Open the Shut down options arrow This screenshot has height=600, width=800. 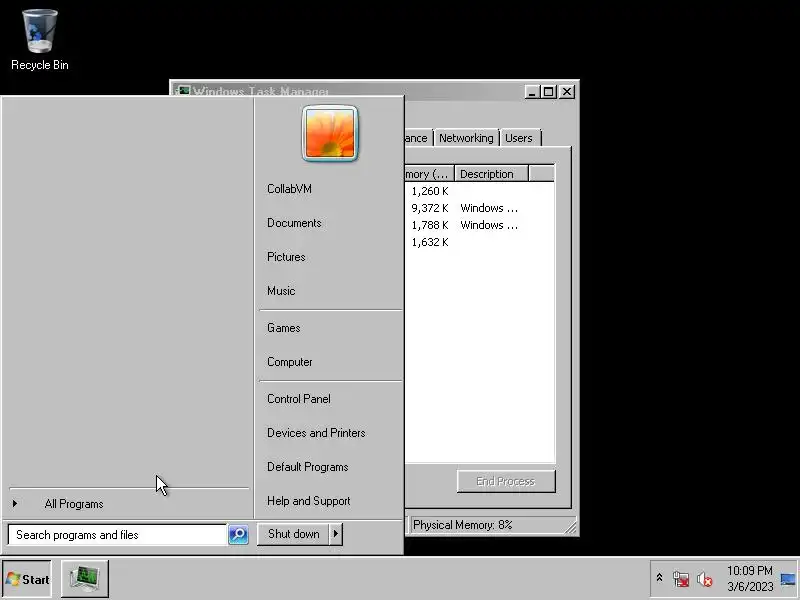click(336, 534)
